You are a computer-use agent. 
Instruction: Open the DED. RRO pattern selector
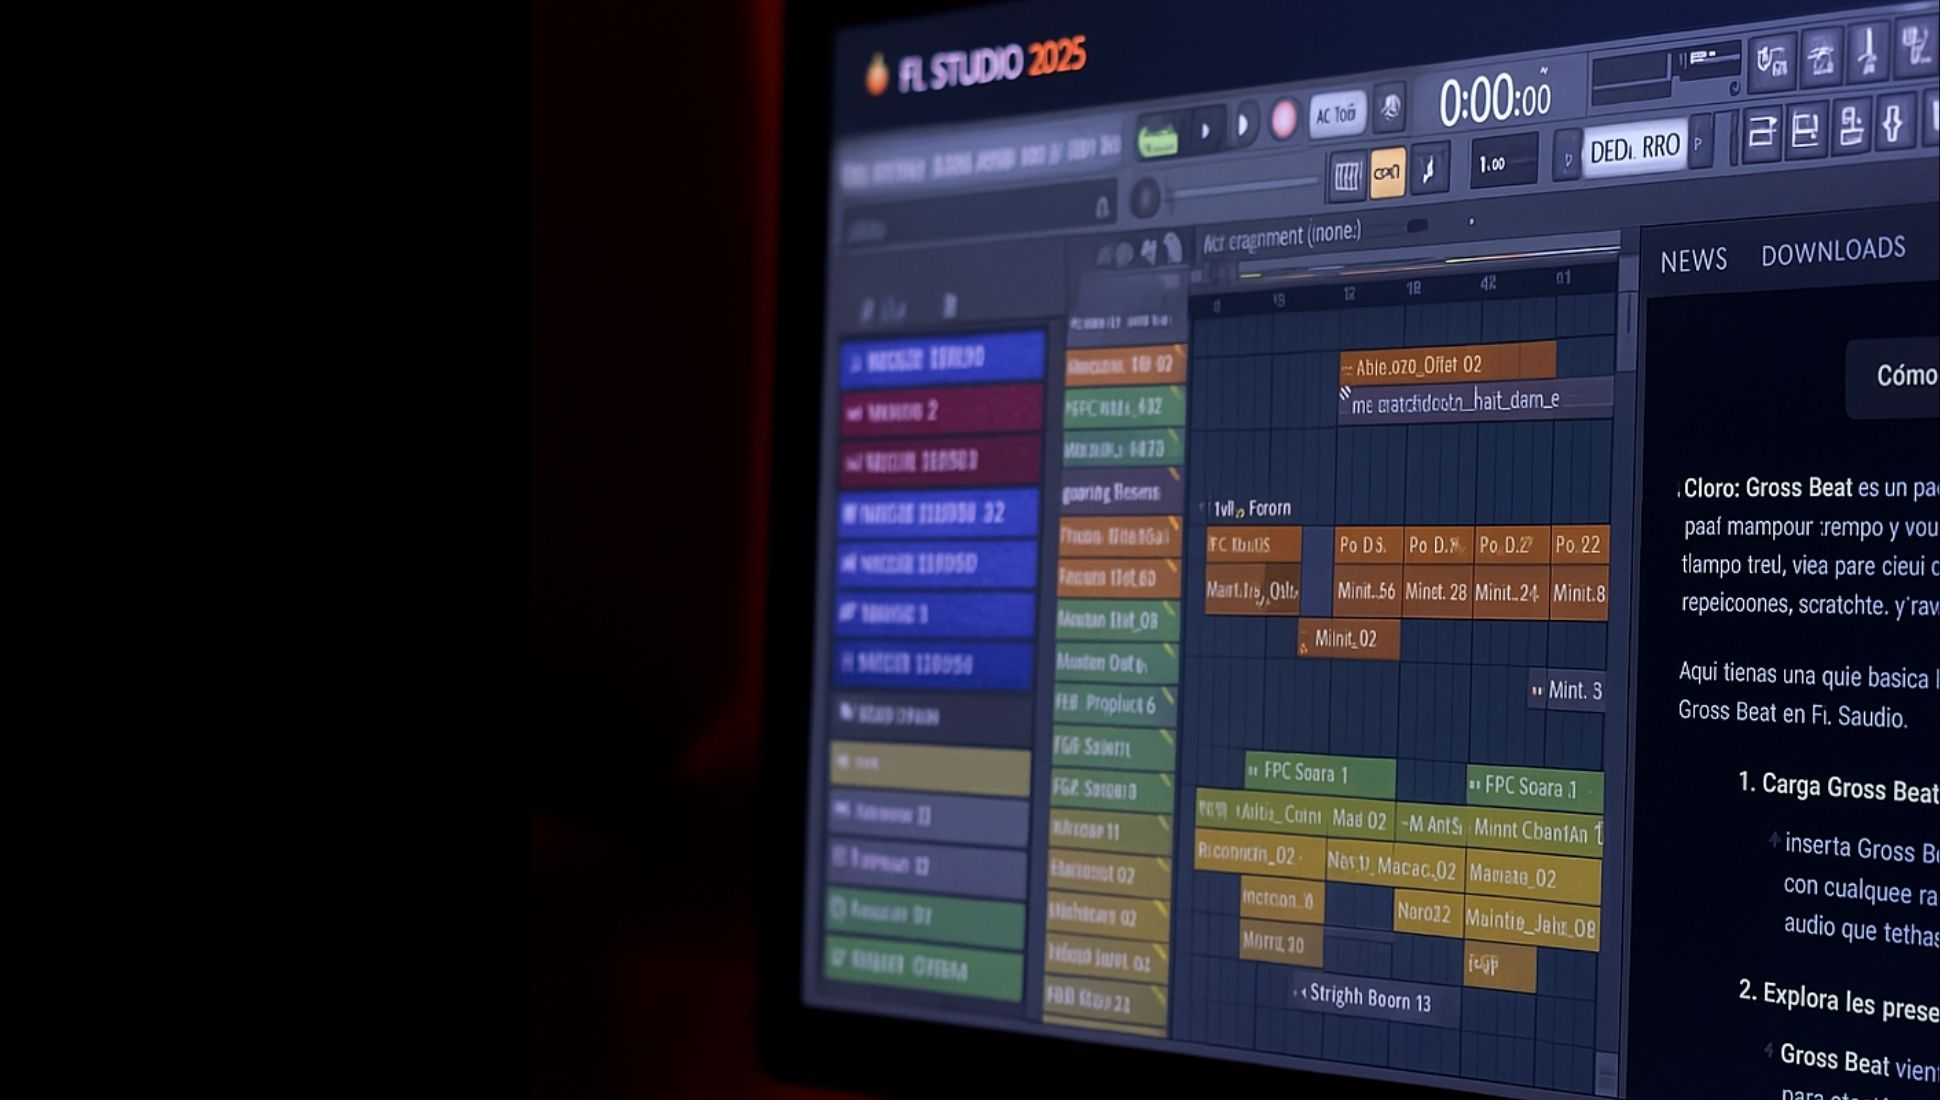click(x=1634, y=149)
